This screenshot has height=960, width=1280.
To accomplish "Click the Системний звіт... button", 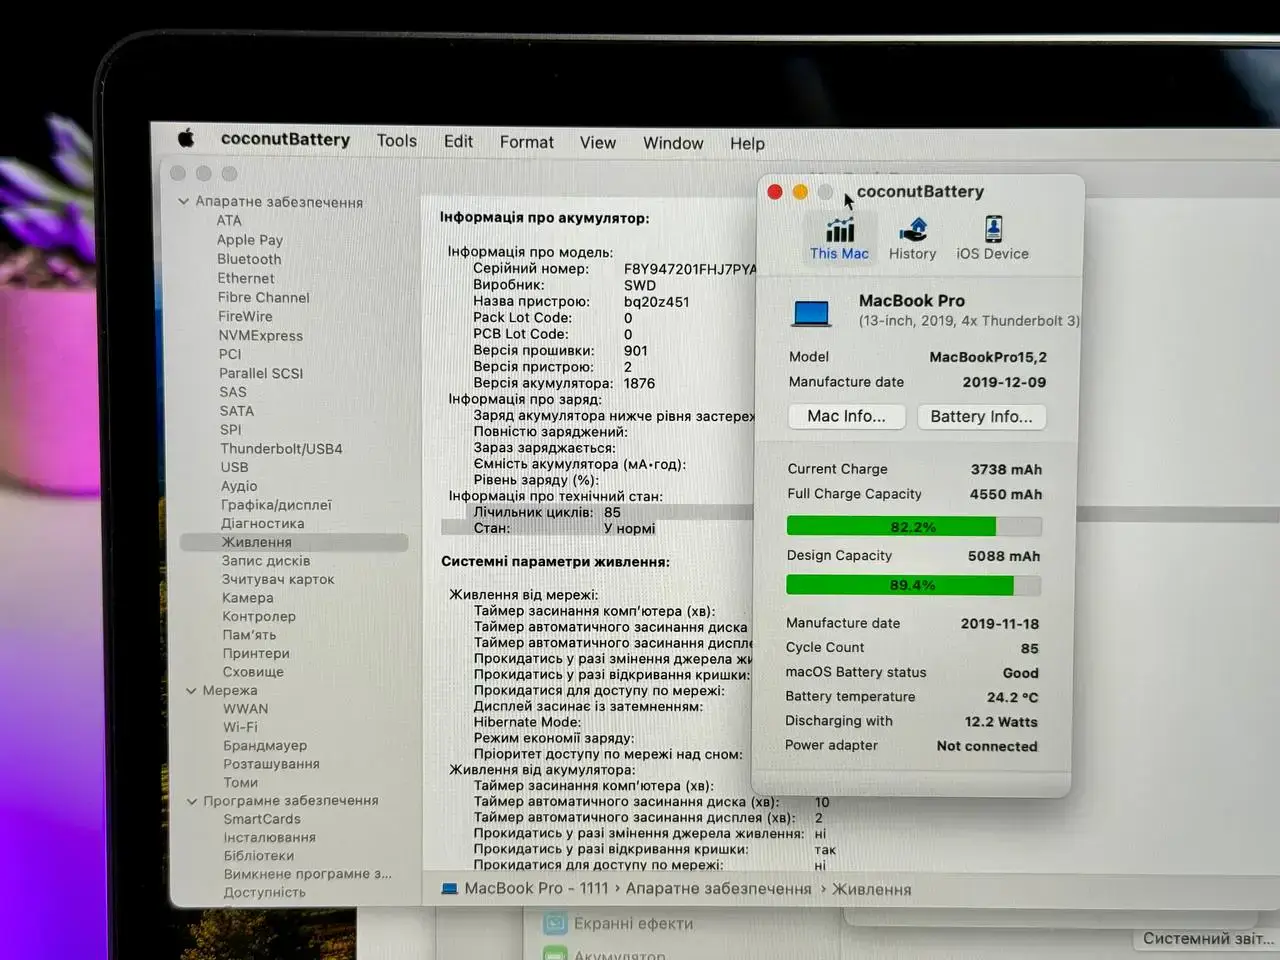I will pos(1208,938).
